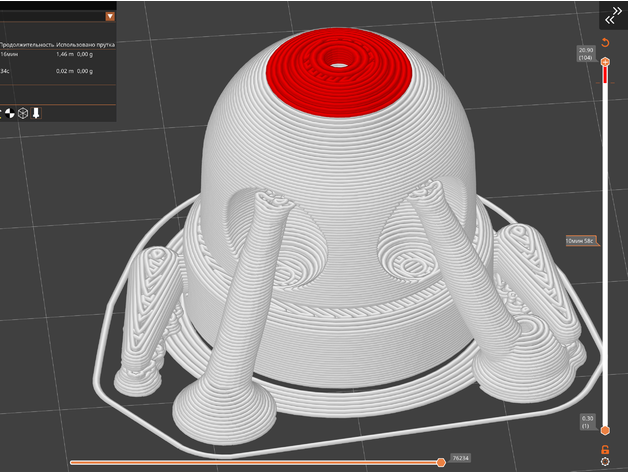Click the Продолжительность column header
The width and height of the screenshot is (628, 472).
(27, 45)
